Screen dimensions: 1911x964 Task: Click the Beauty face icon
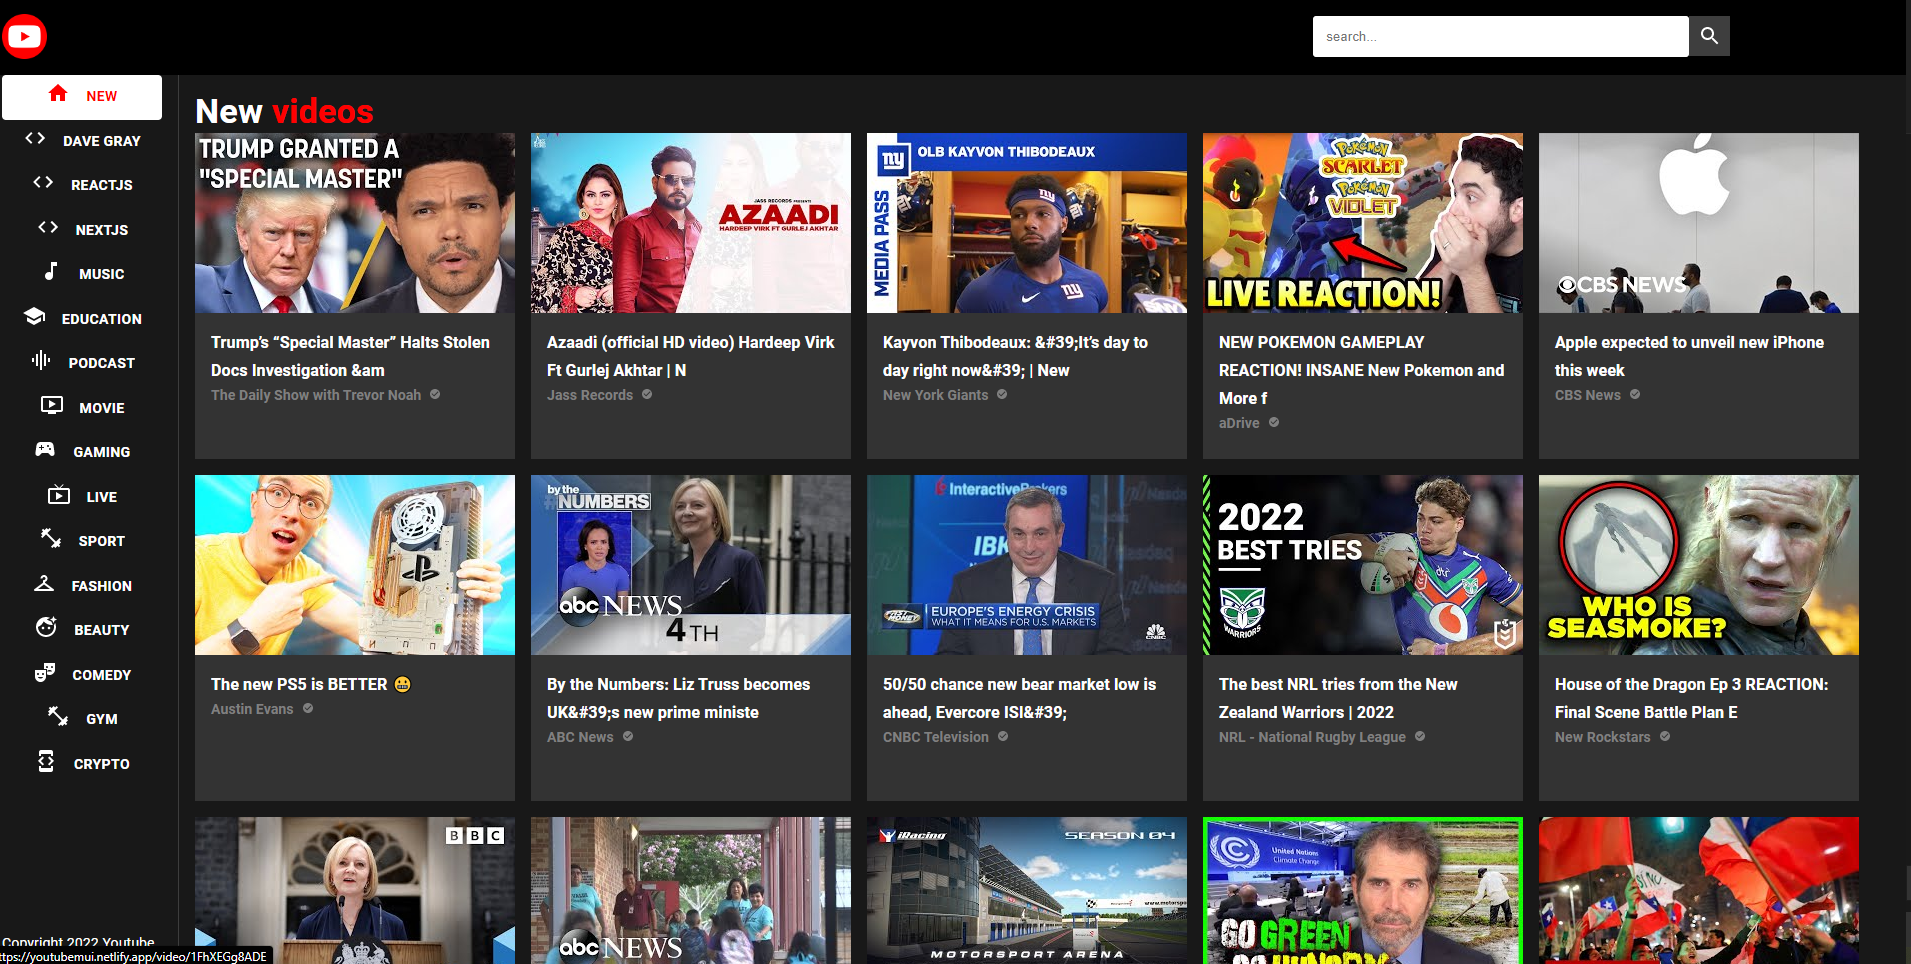46,627
